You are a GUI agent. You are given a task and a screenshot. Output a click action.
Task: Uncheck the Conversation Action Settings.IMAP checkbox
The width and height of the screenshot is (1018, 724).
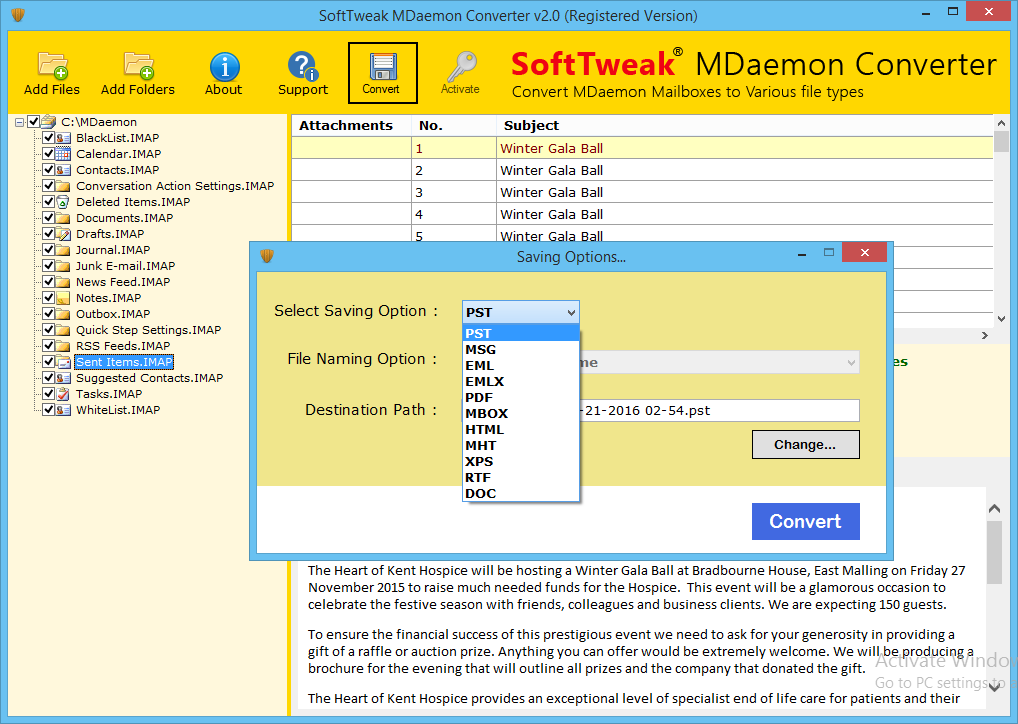click(x=48, y=186)
